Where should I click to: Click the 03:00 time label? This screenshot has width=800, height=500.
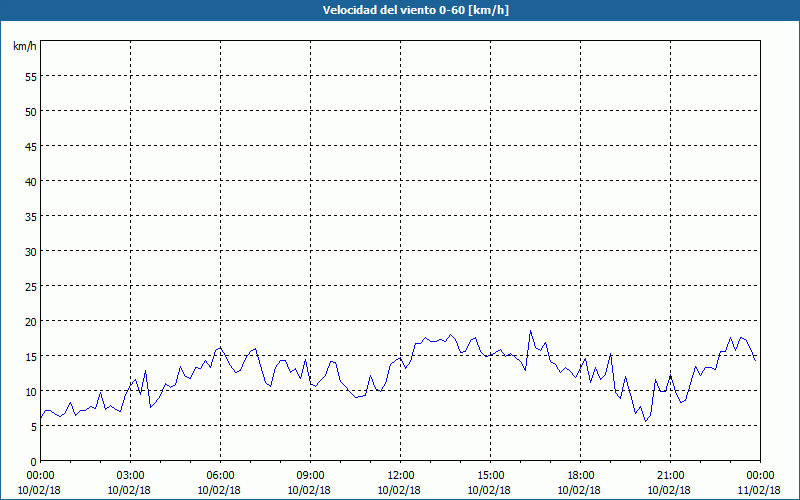[x=130, y=476]
